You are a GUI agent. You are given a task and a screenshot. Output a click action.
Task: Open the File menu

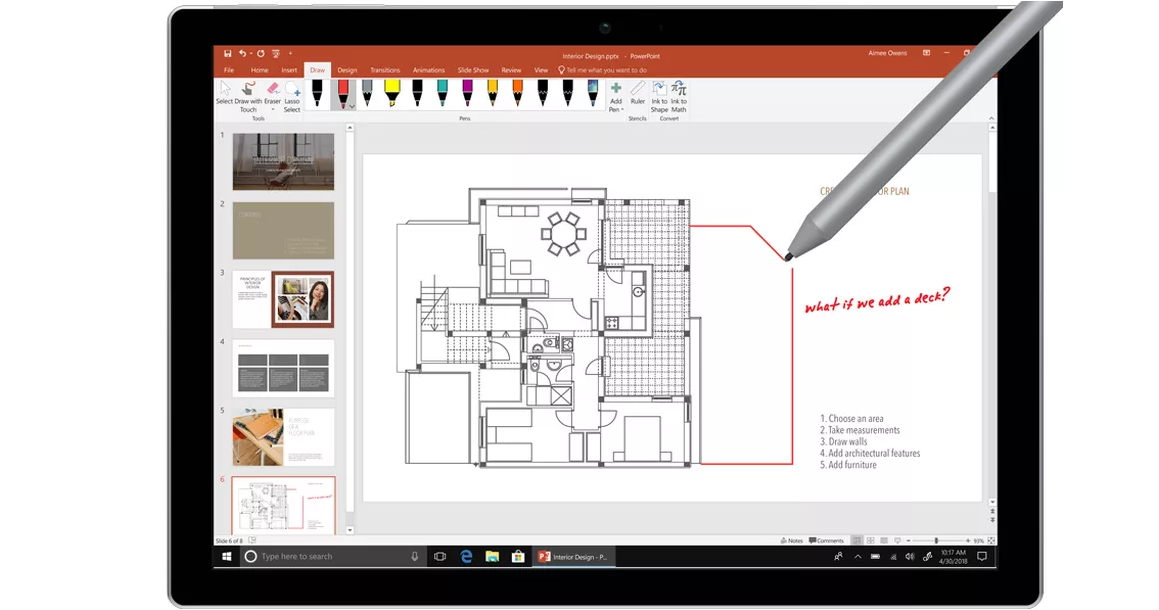pos(229,69)
